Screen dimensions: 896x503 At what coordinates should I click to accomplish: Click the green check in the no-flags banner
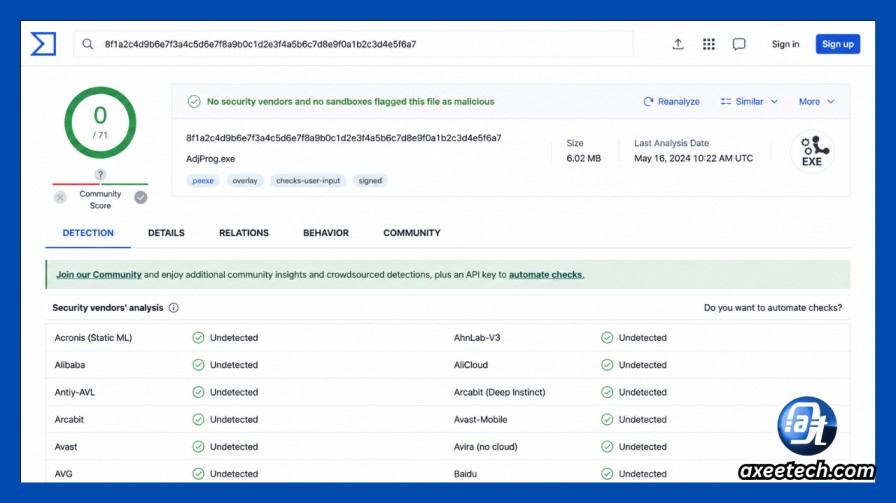(x=194, y=102)
